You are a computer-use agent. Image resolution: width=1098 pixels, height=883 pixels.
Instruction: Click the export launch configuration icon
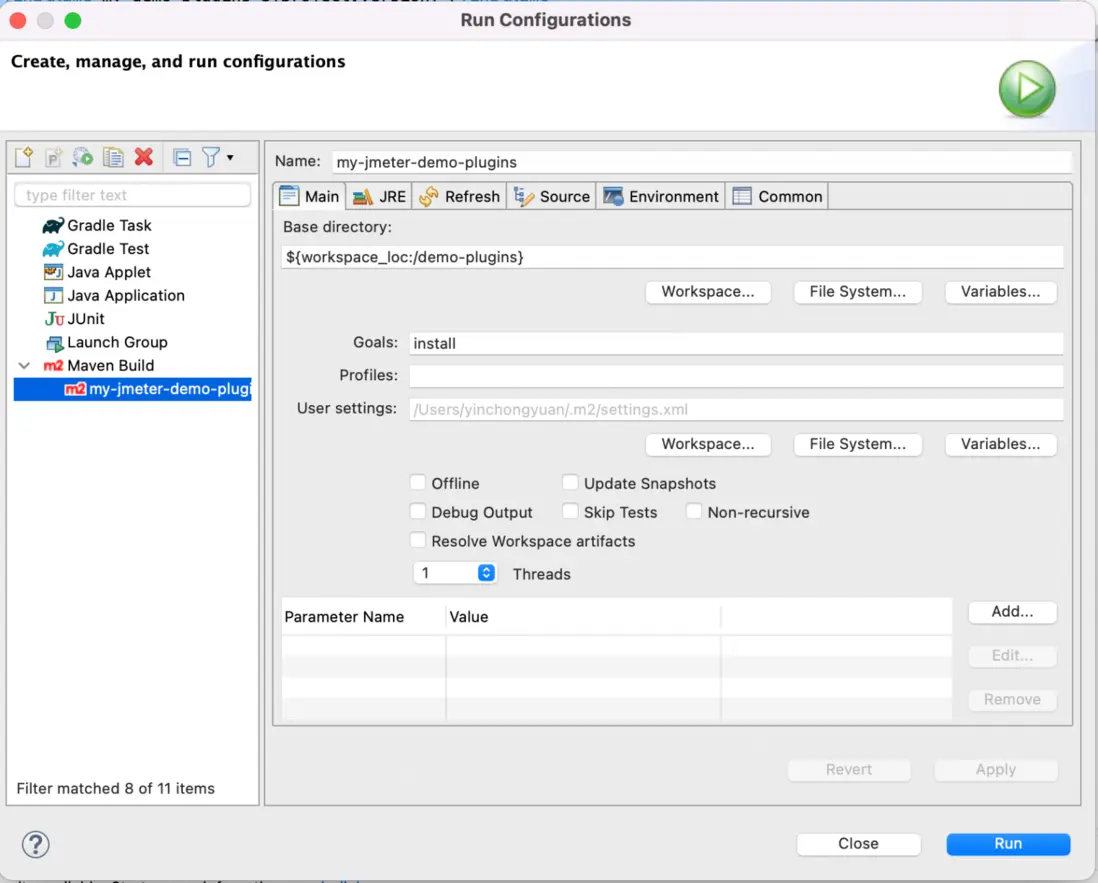83,157
